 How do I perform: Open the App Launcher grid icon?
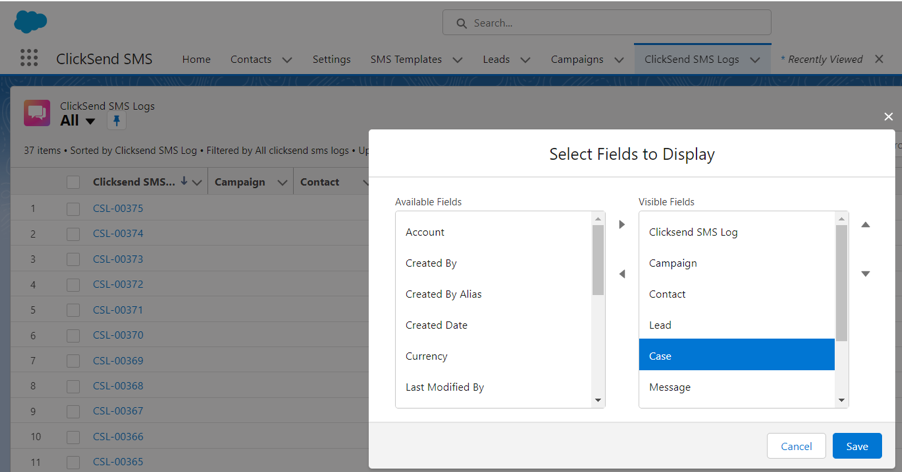[x=29, y=58]
